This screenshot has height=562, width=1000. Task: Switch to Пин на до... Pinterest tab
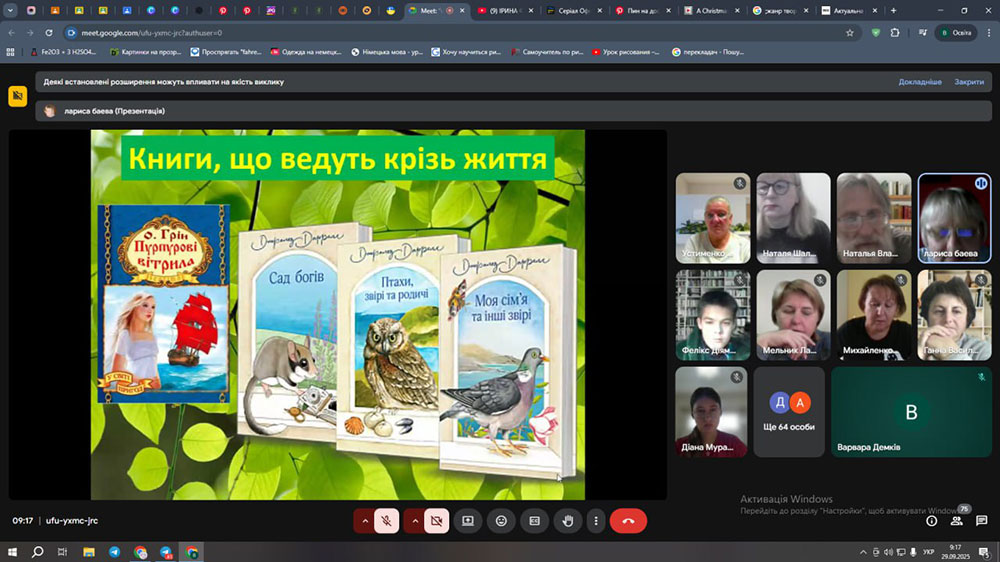tap(643, 11)
